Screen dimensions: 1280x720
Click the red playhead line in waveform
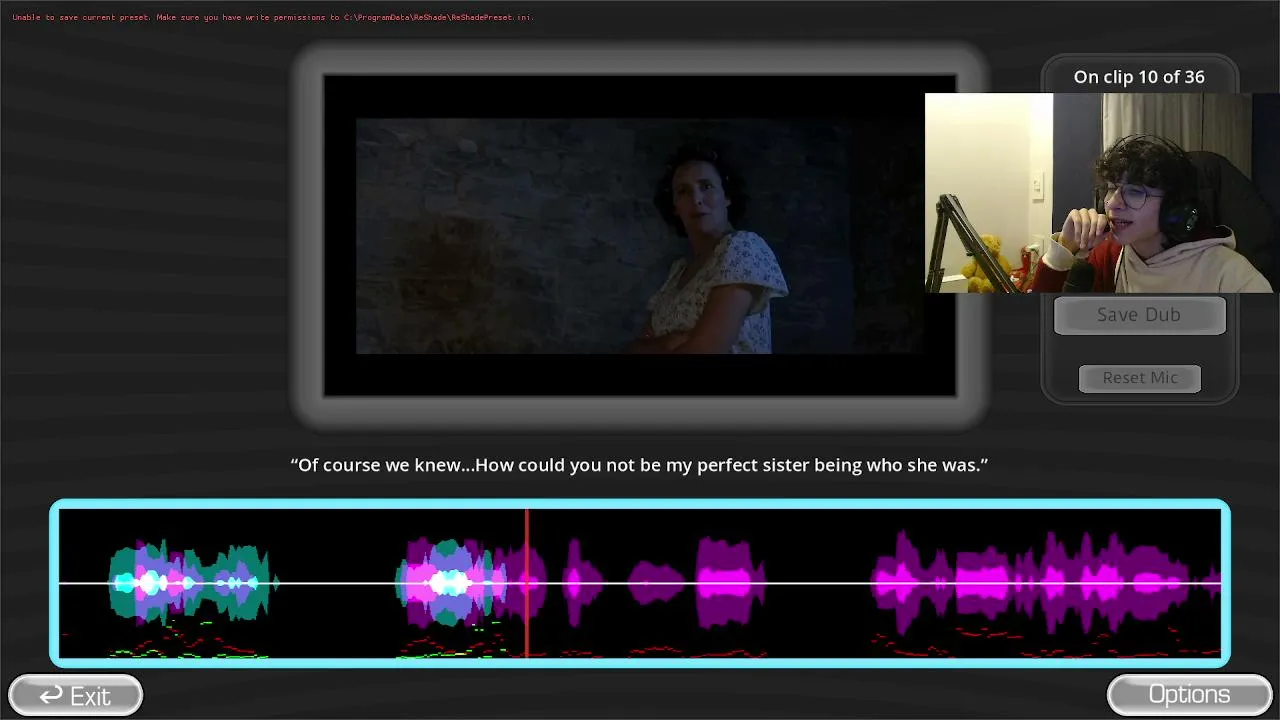click(527, 583)
